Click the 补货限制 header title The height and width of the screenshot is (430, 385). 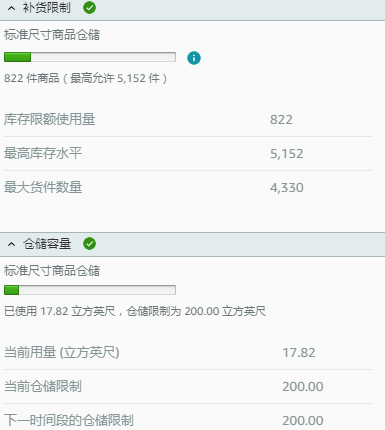click(47, 8)
